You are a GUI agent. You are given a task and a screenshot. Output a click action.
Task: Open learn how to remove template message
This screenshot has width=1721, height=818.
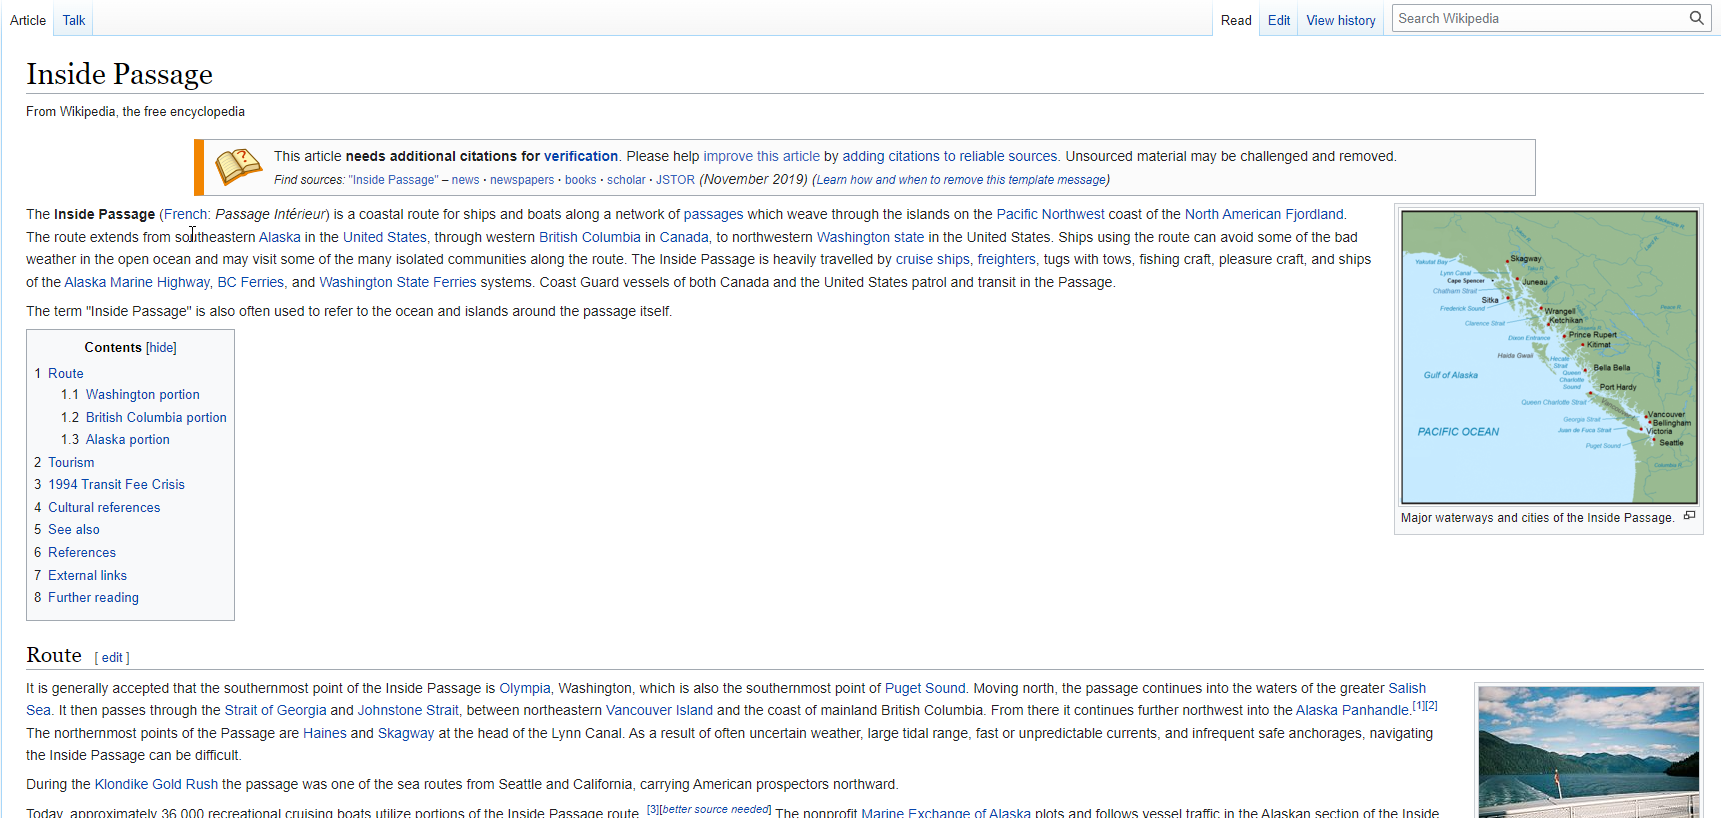tap(962, 180)
